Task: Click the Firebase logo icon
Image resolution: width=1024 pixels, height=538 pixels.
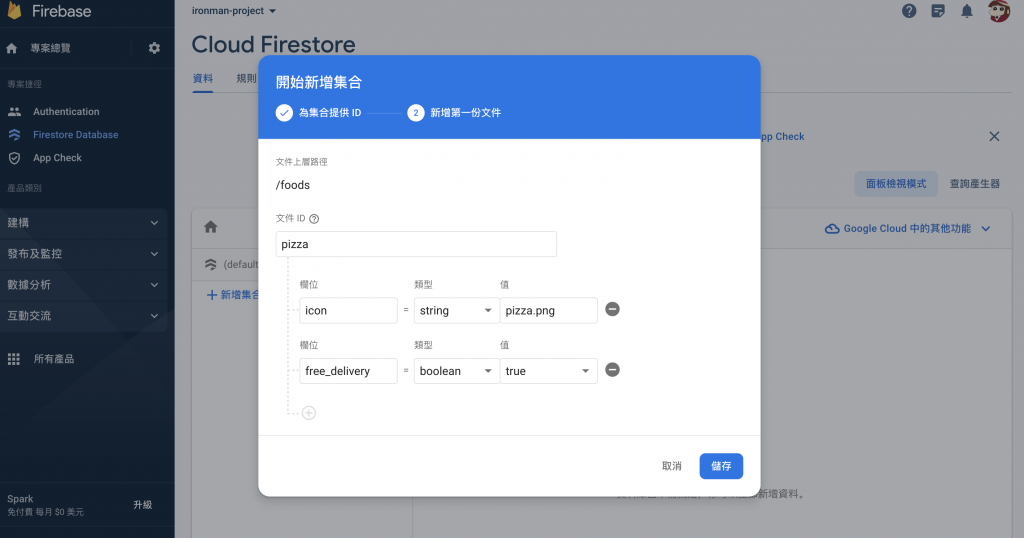Action: 14,10
